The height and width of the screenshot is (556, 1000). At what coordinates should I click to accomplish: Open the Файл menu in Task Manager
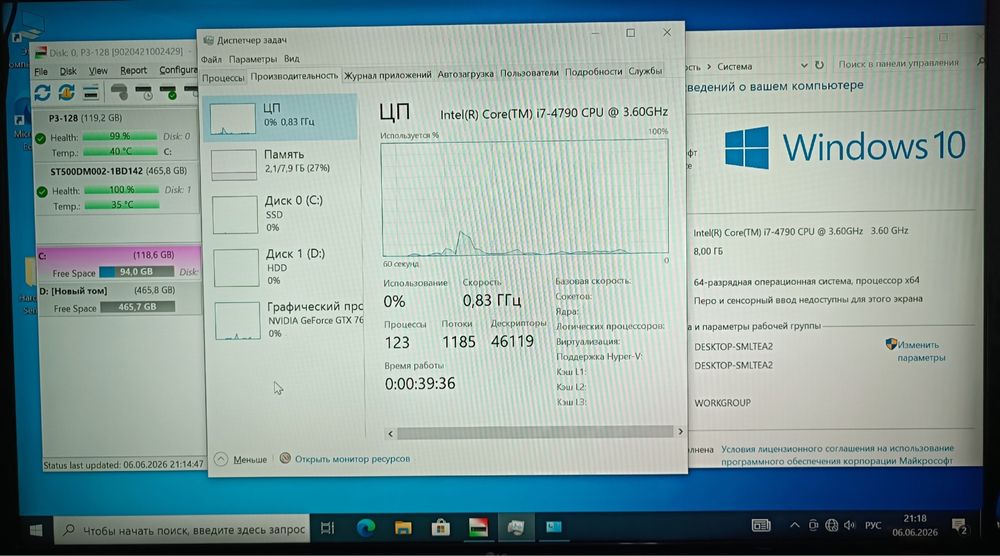coord(212,59)
